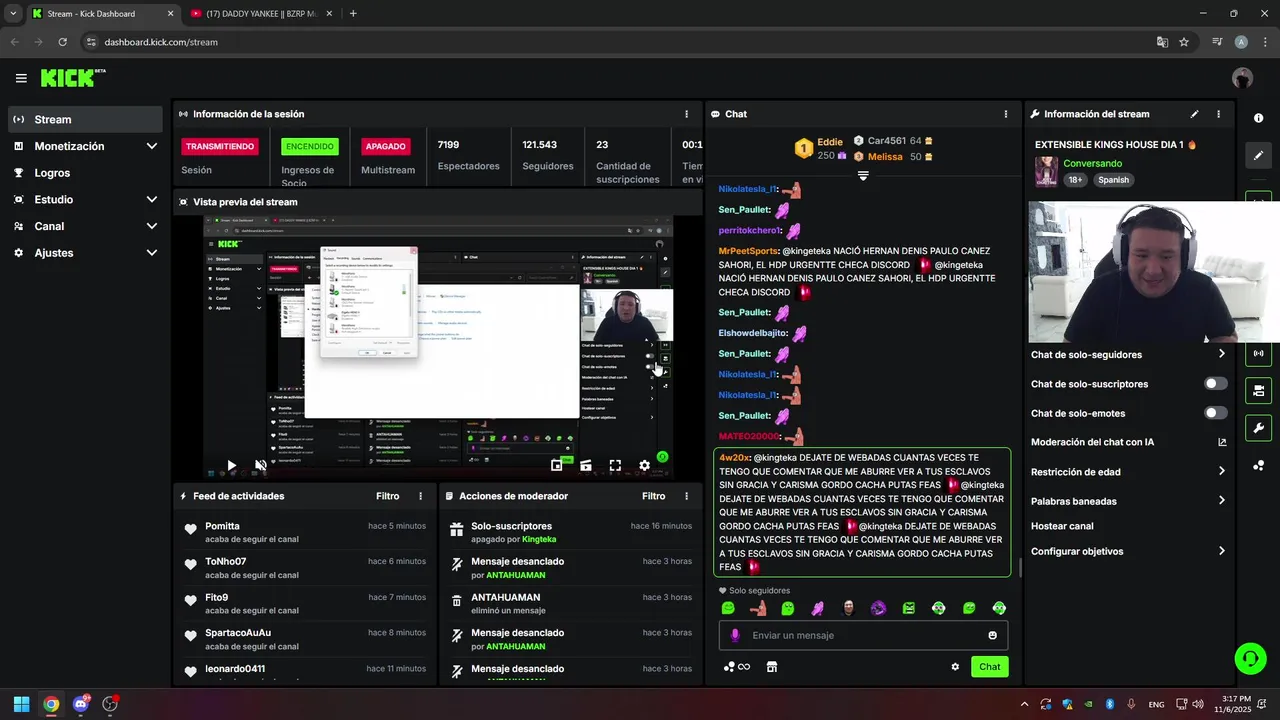Collapse the chat leaderboard arrow

coord(863,175)
